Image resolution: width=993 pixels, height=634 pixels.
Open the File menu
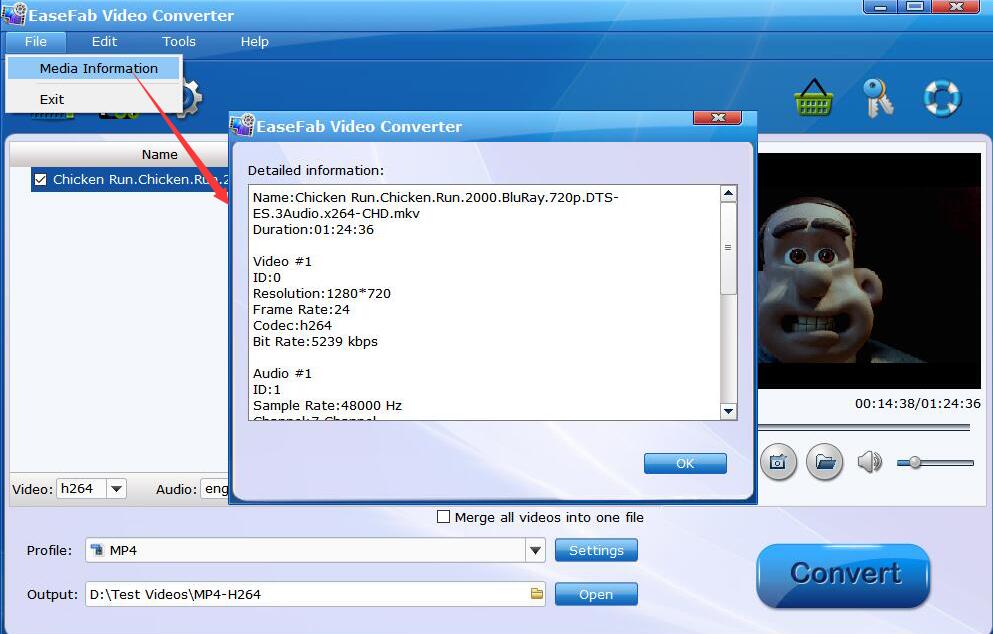[x=36, y=42]
